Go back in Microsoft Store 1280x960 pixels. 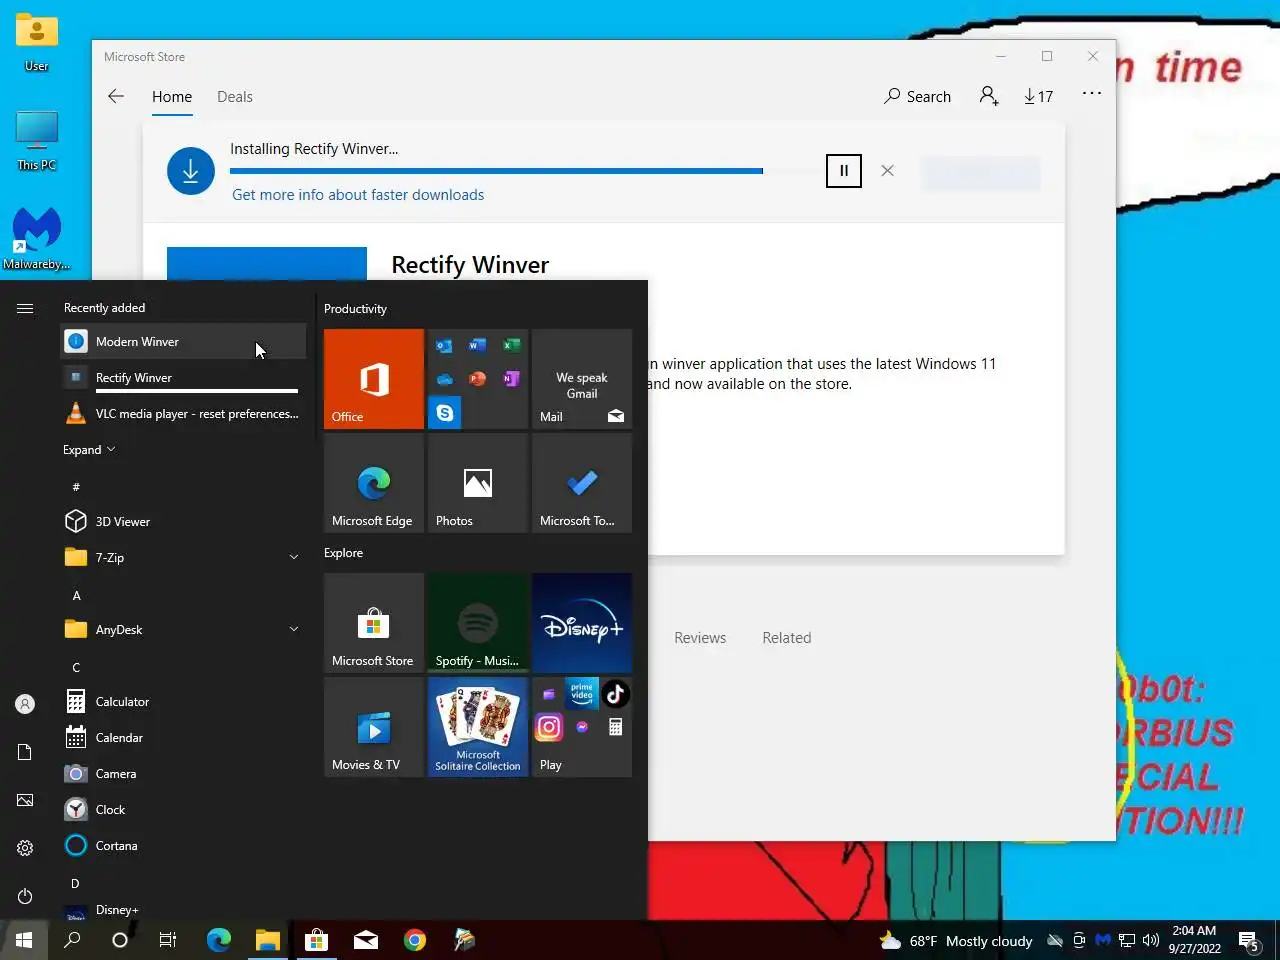pos(116,96)
